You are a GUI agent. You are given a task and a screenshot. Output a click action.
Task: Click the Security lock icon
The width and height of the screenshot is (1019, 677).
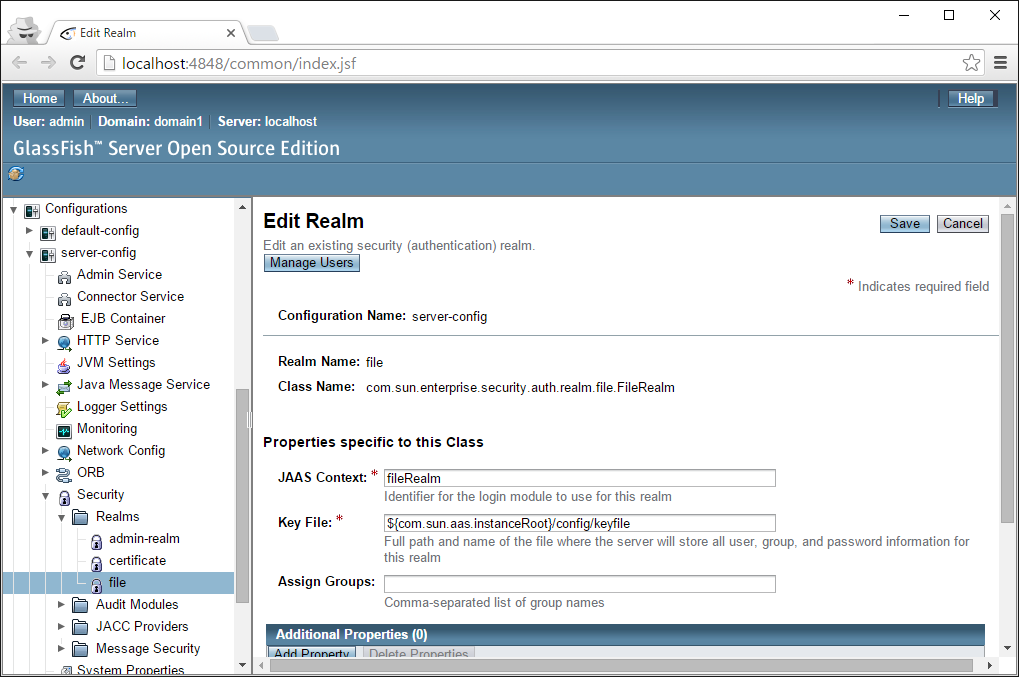[64, 497]
